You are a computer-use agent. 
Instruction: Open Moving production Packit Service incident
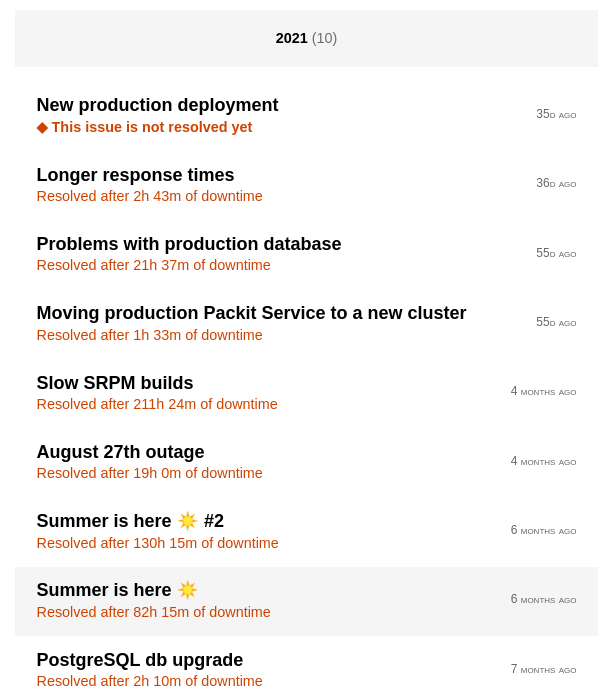[x=251, y=313]
